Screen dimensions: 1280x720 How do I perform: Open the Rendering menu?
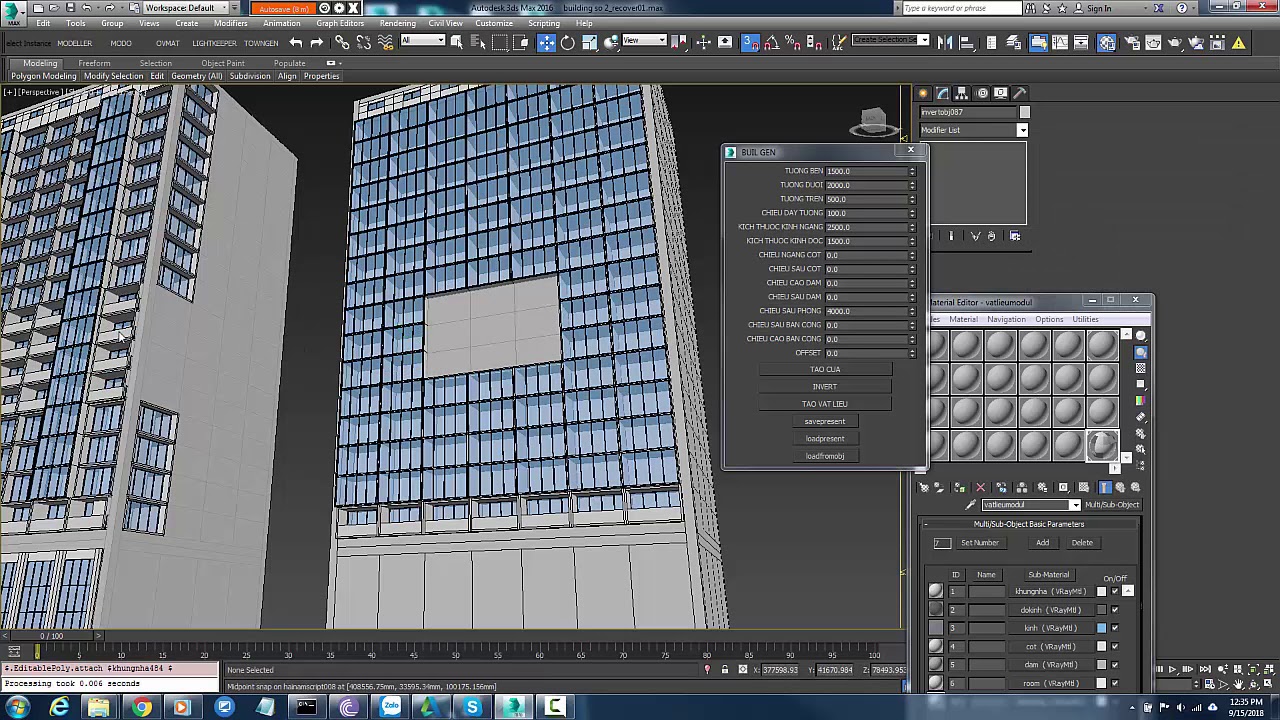point(397,23)
